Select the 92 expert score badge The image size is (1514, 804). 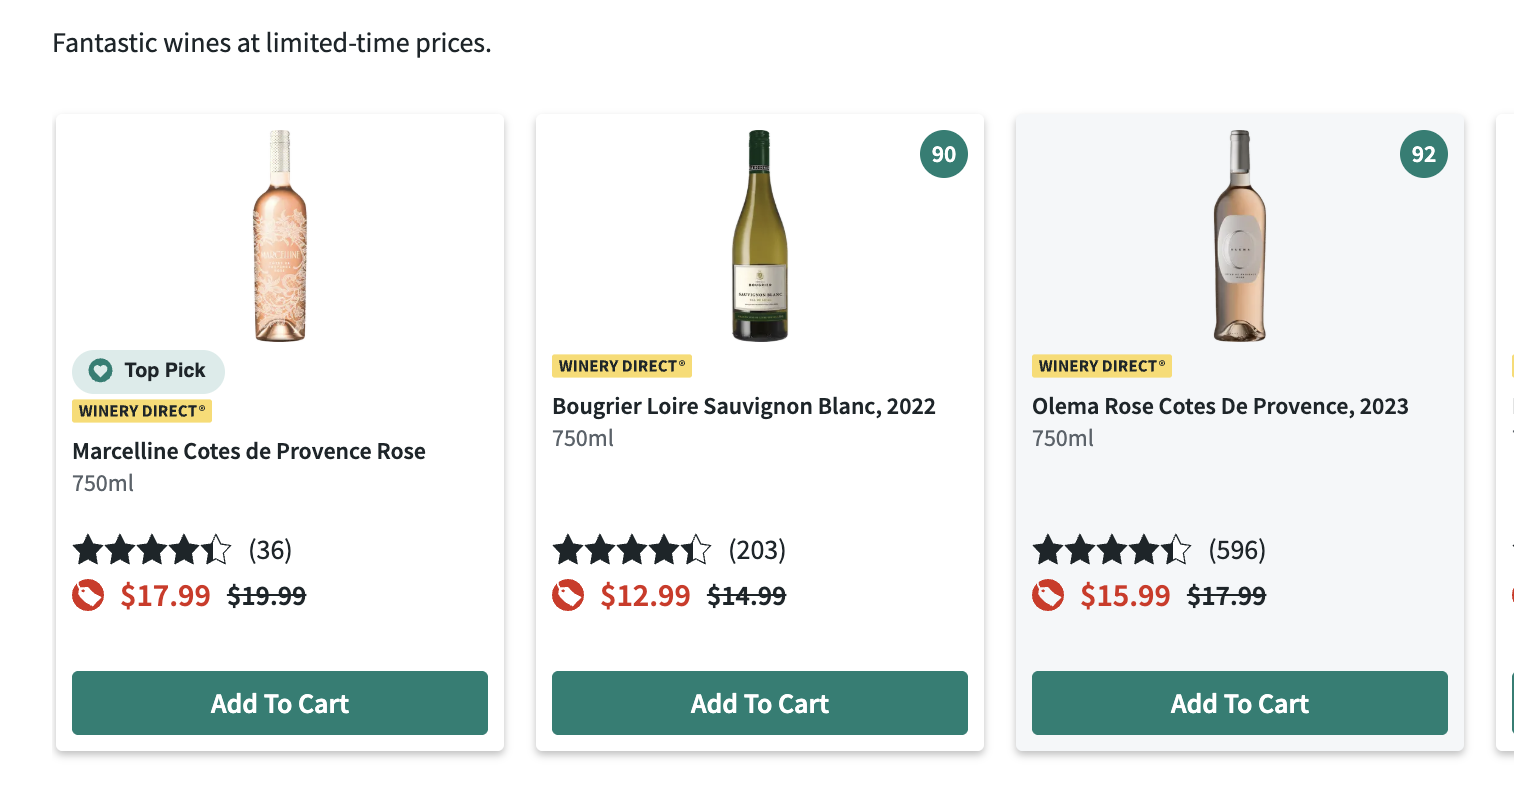1423,154
